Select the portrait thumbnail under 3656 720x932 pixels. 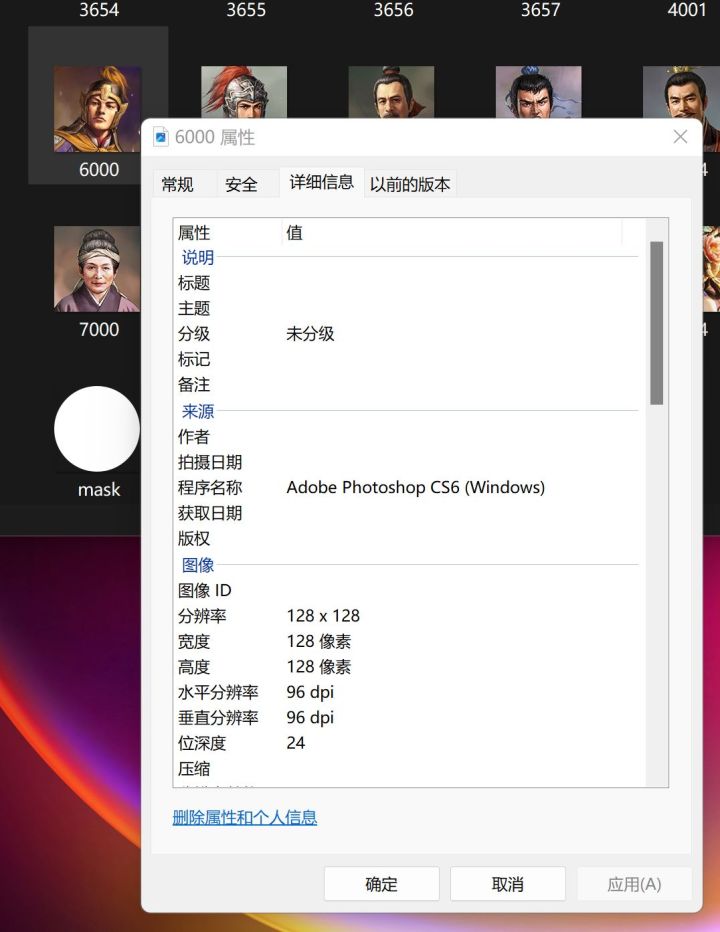pyautogui.click(x=391, y=92)
